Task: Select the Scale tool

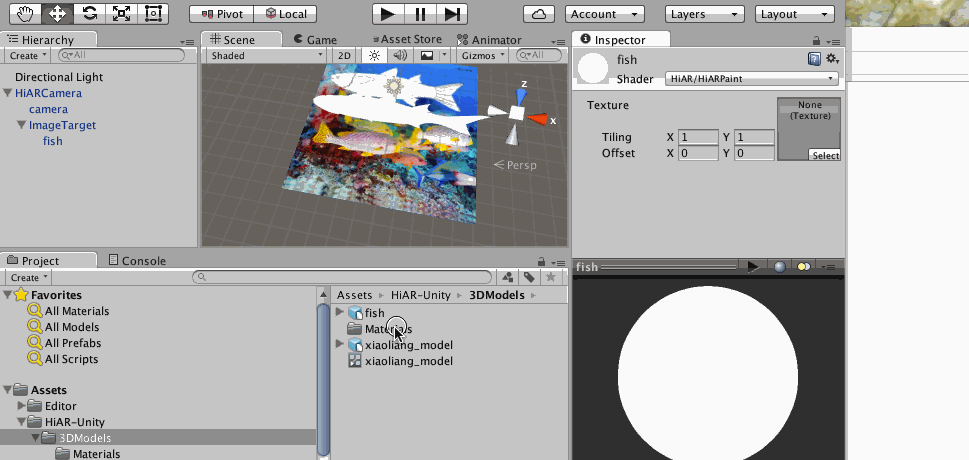Action: (x=121, y=14)
